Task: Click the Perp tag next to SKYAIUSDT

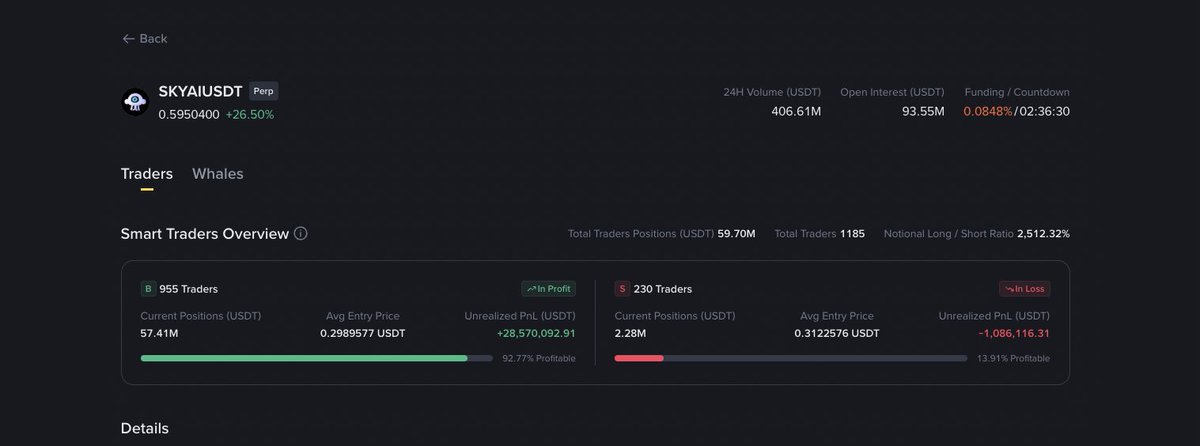Action: pos(264,91)
